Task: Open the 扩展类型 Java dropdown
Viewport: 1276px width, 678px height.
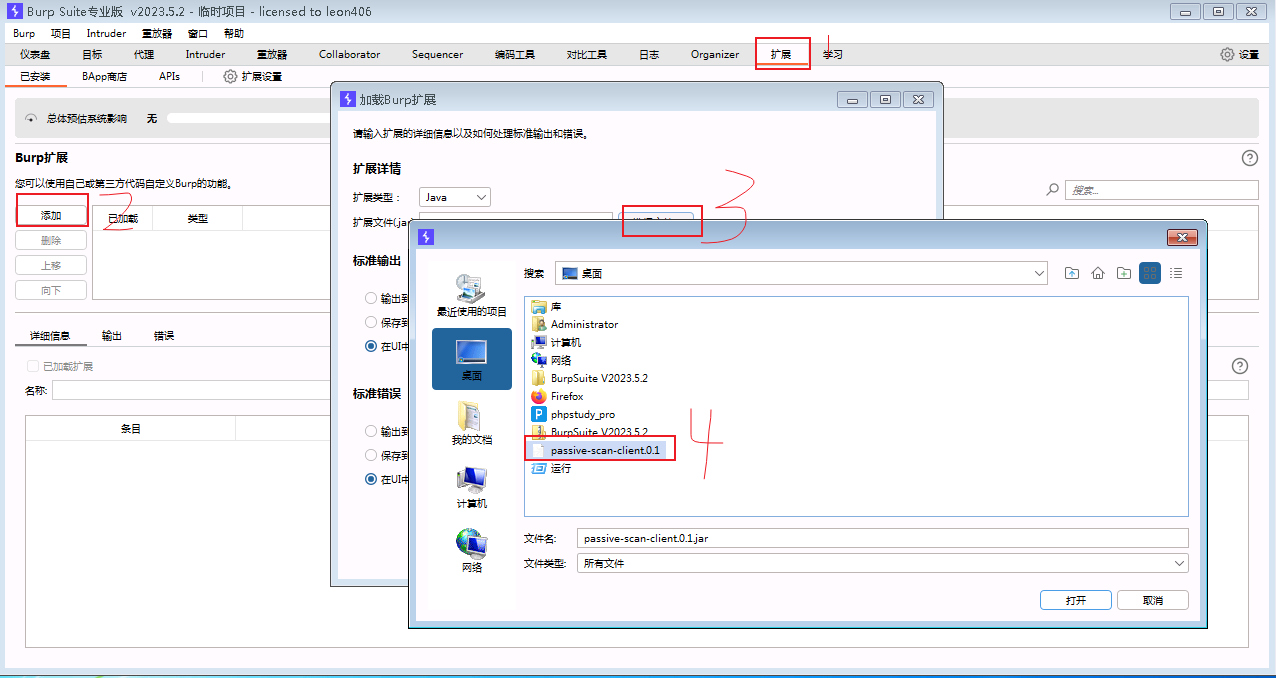Action: click(x=455, y=197)
